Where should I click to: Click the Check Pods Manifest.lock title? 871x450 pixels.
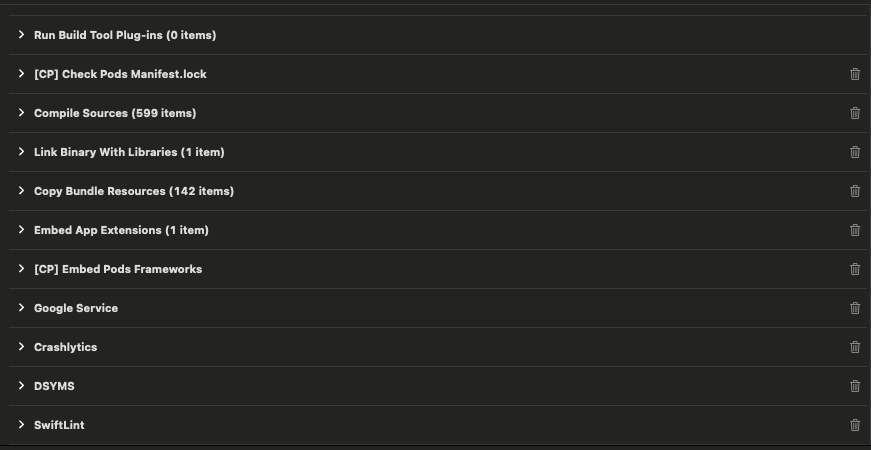pyautogui.click(x=120, y=74)
